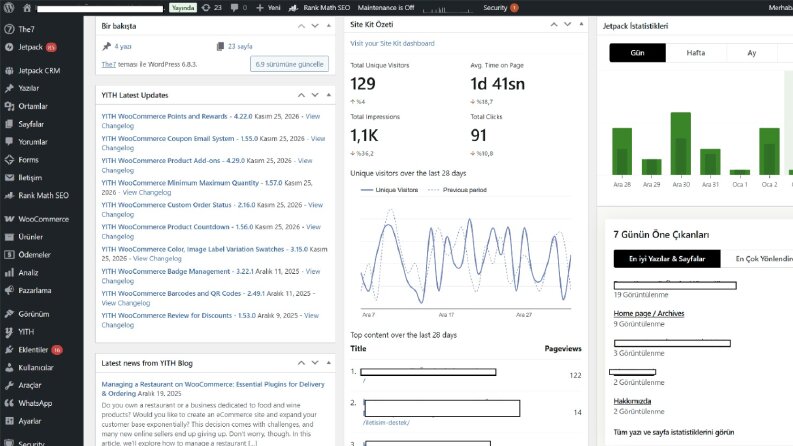793x446 pixels.
Task: Click Jetpack CRM sidebar icon
Action: coord(9,70)
